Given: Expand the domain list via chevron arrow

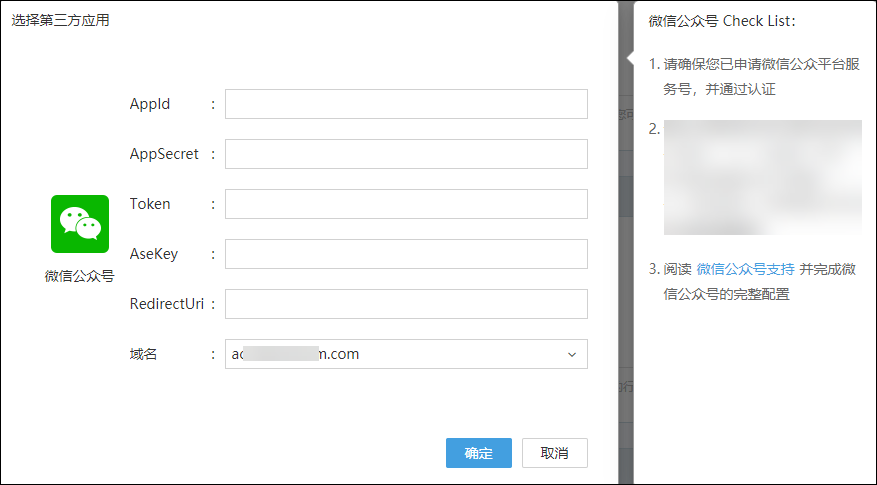Looking at the screenshot, I should click(x=572, y=354).
